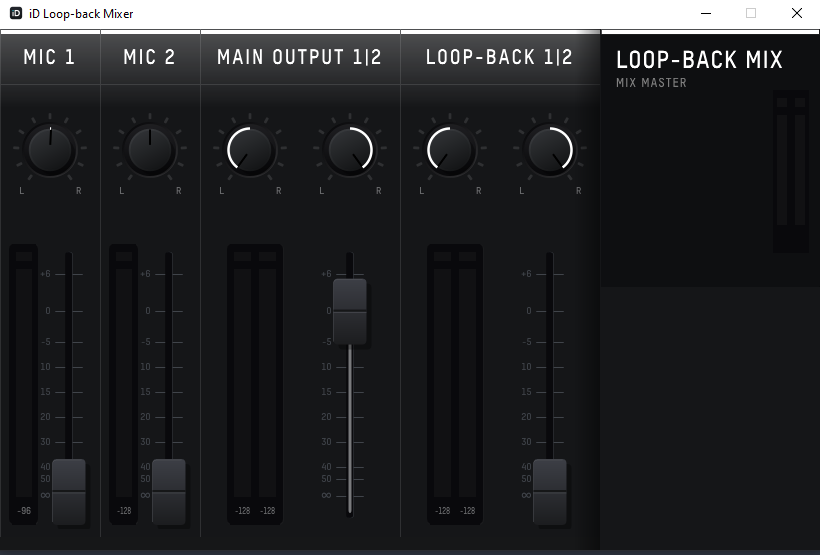The image size is (820, 555).
Task: Click the Main Output 1|2 fader handle
Action: (350, 312)
